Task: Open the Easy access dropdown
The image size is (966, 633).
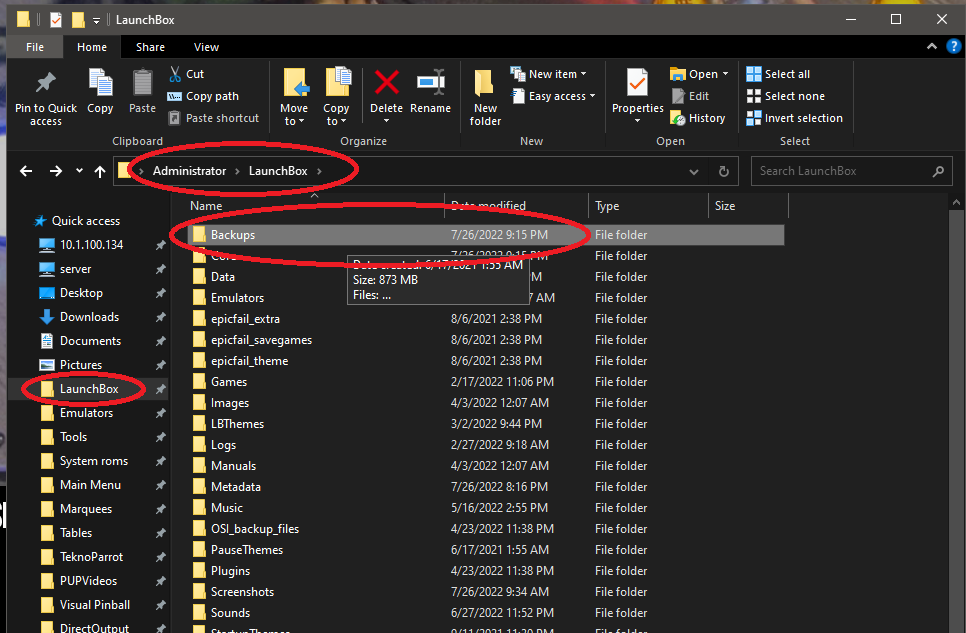Action: pyautogui.click(x=553, y=96)
